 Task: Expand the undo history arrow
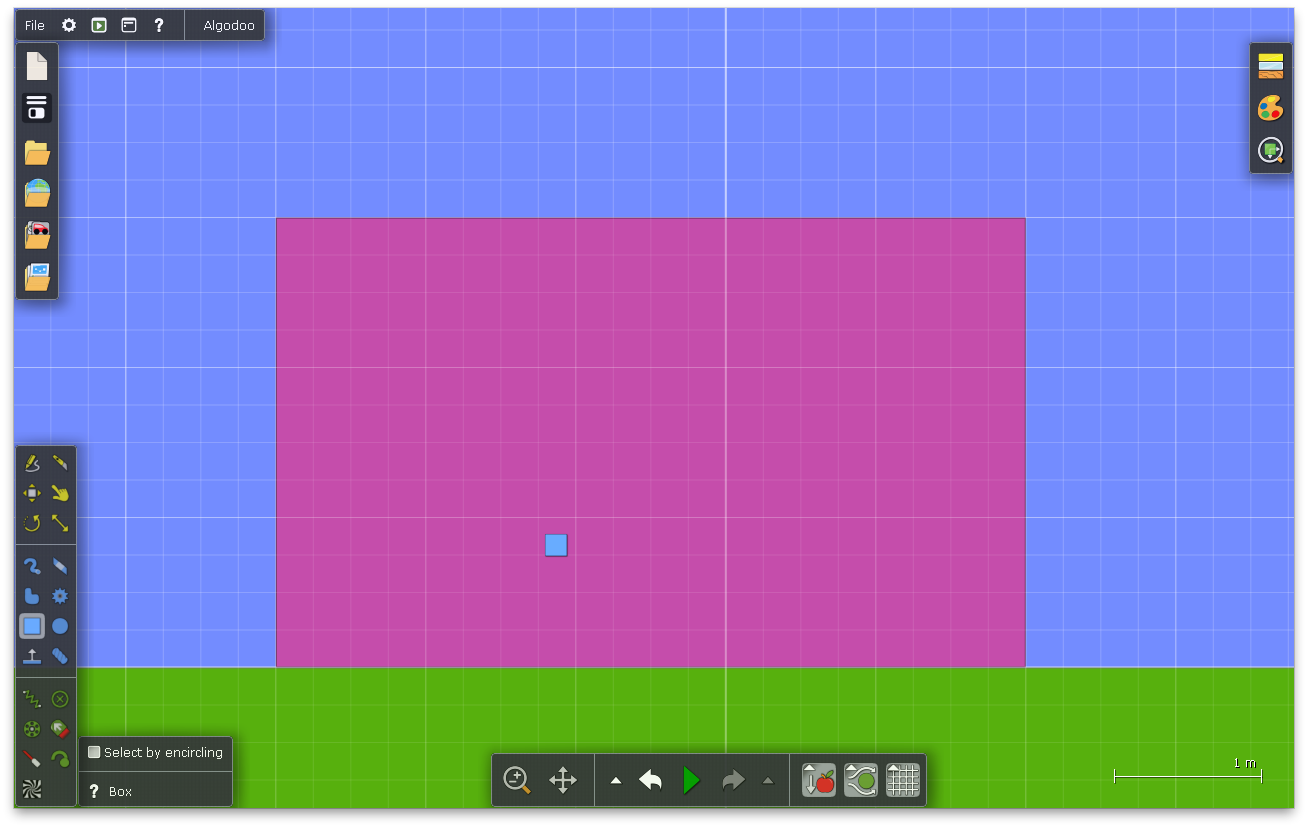pos(616,781)
